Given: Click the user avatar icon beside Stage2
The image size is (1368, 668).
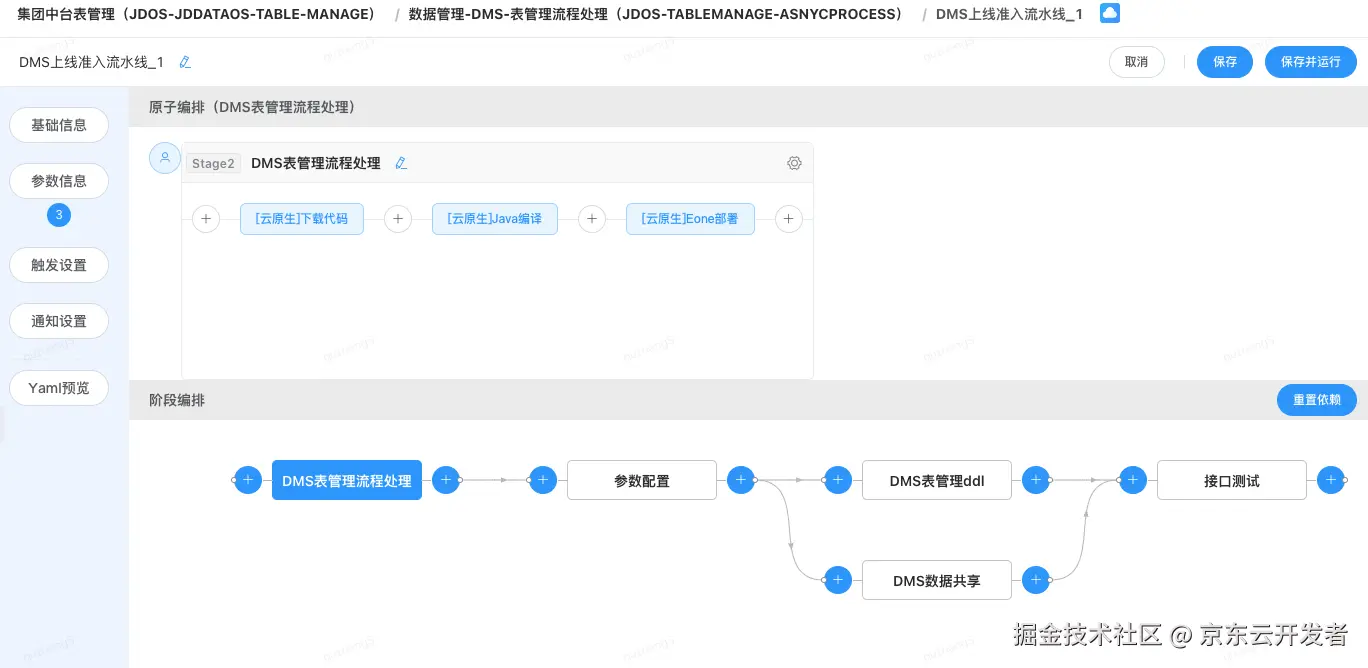Looking at the screenshot, I should [165, 158].
